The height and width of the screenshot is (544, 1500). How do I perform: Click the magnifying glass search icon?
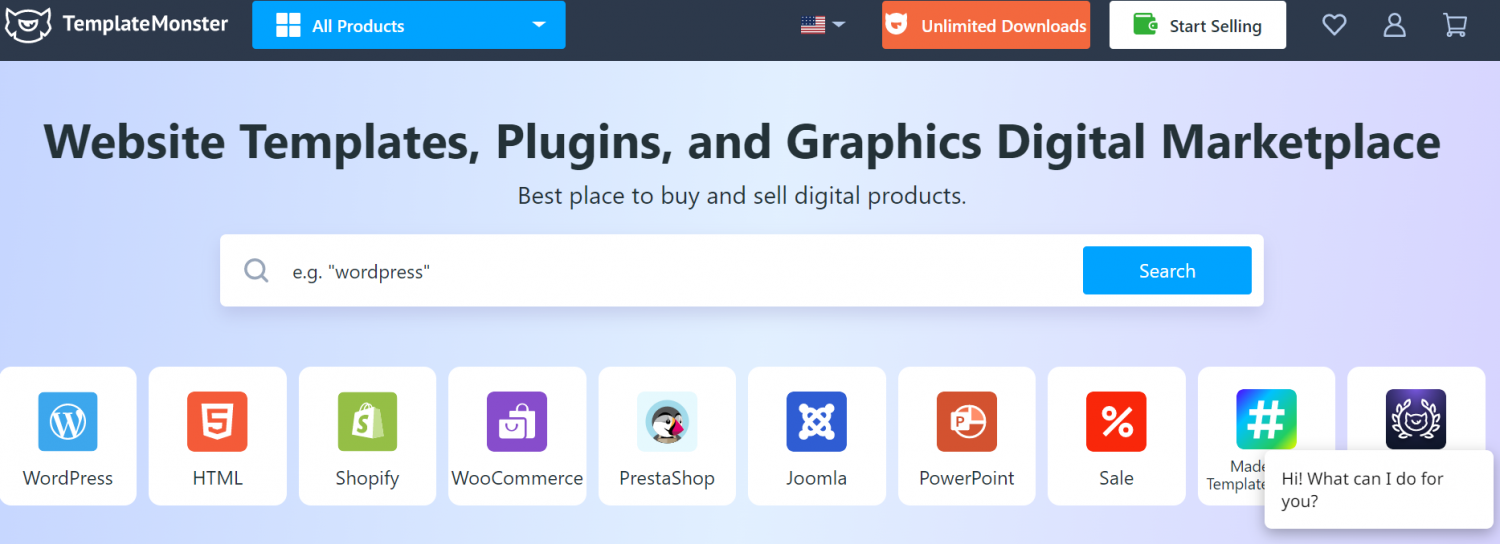(257, 271)
